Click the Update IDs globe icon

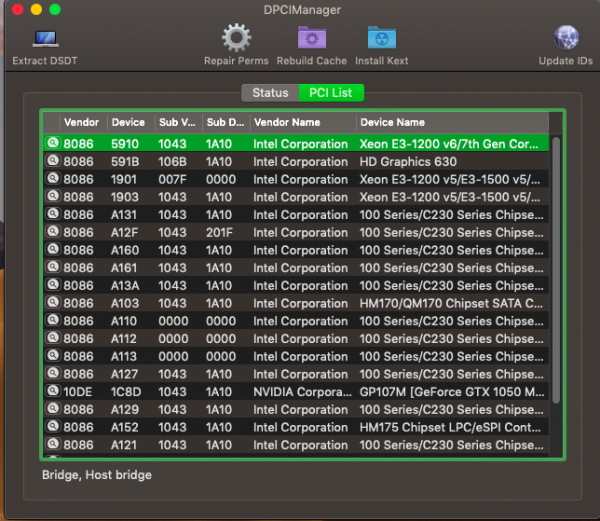[566, 39]
